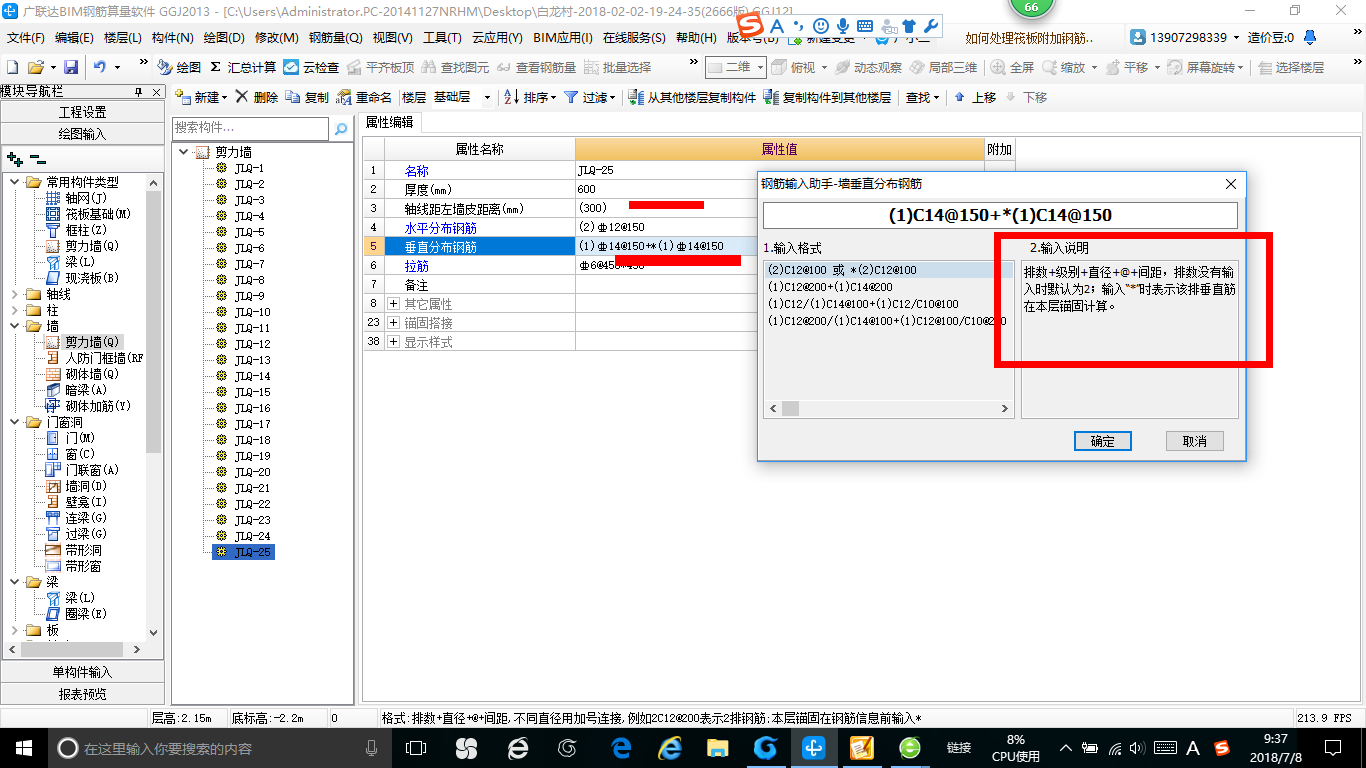The width and height of the screenshot is (1366, 768).
Task: Click the 水平分布钢筋 property row
Action: 673,227
